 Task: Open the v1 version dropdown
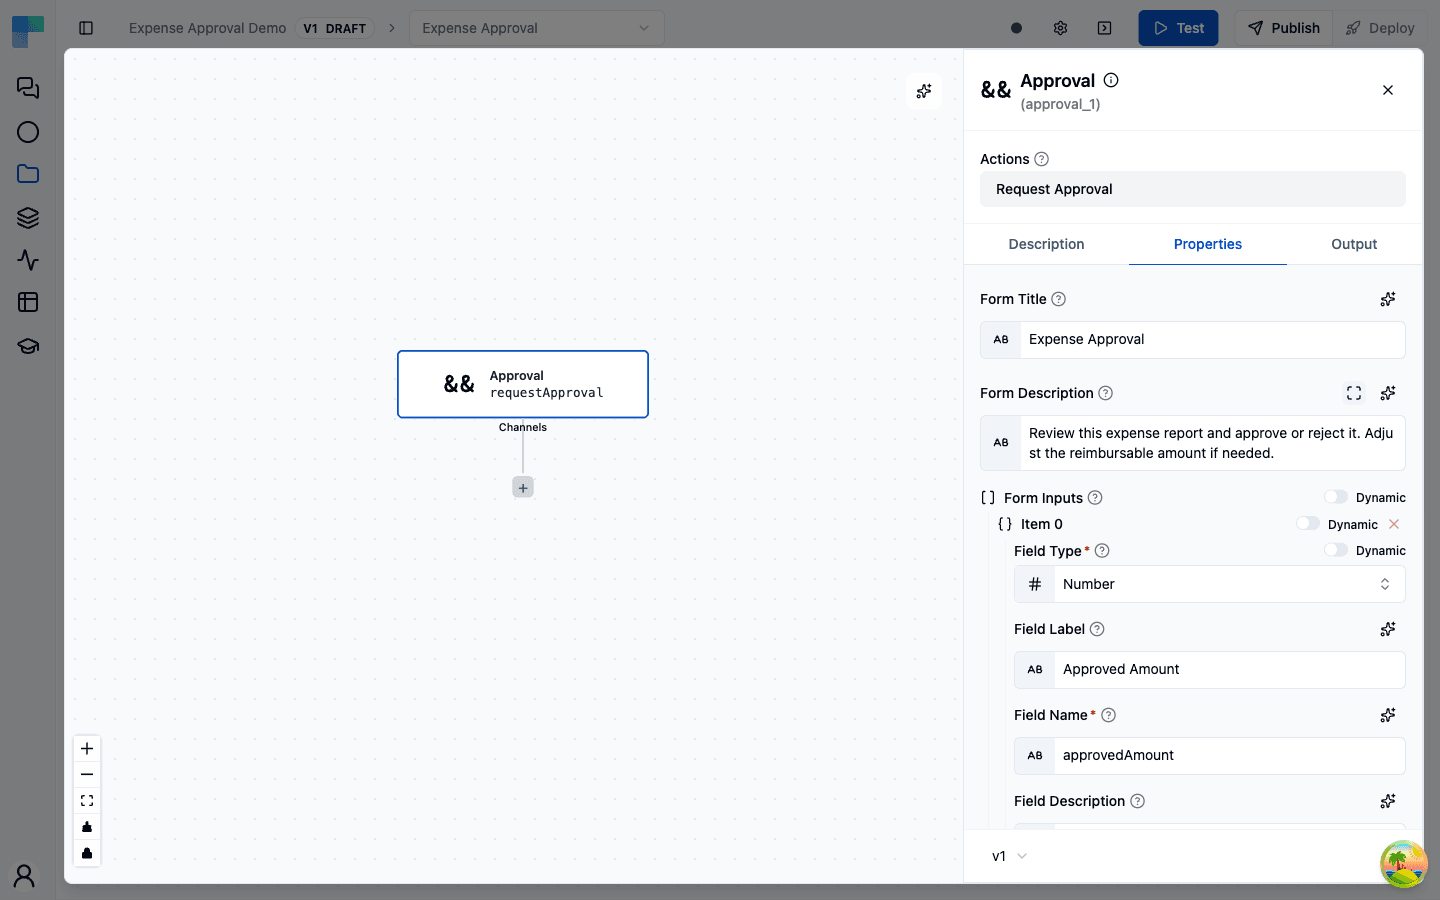click(x=1009, y=856)
